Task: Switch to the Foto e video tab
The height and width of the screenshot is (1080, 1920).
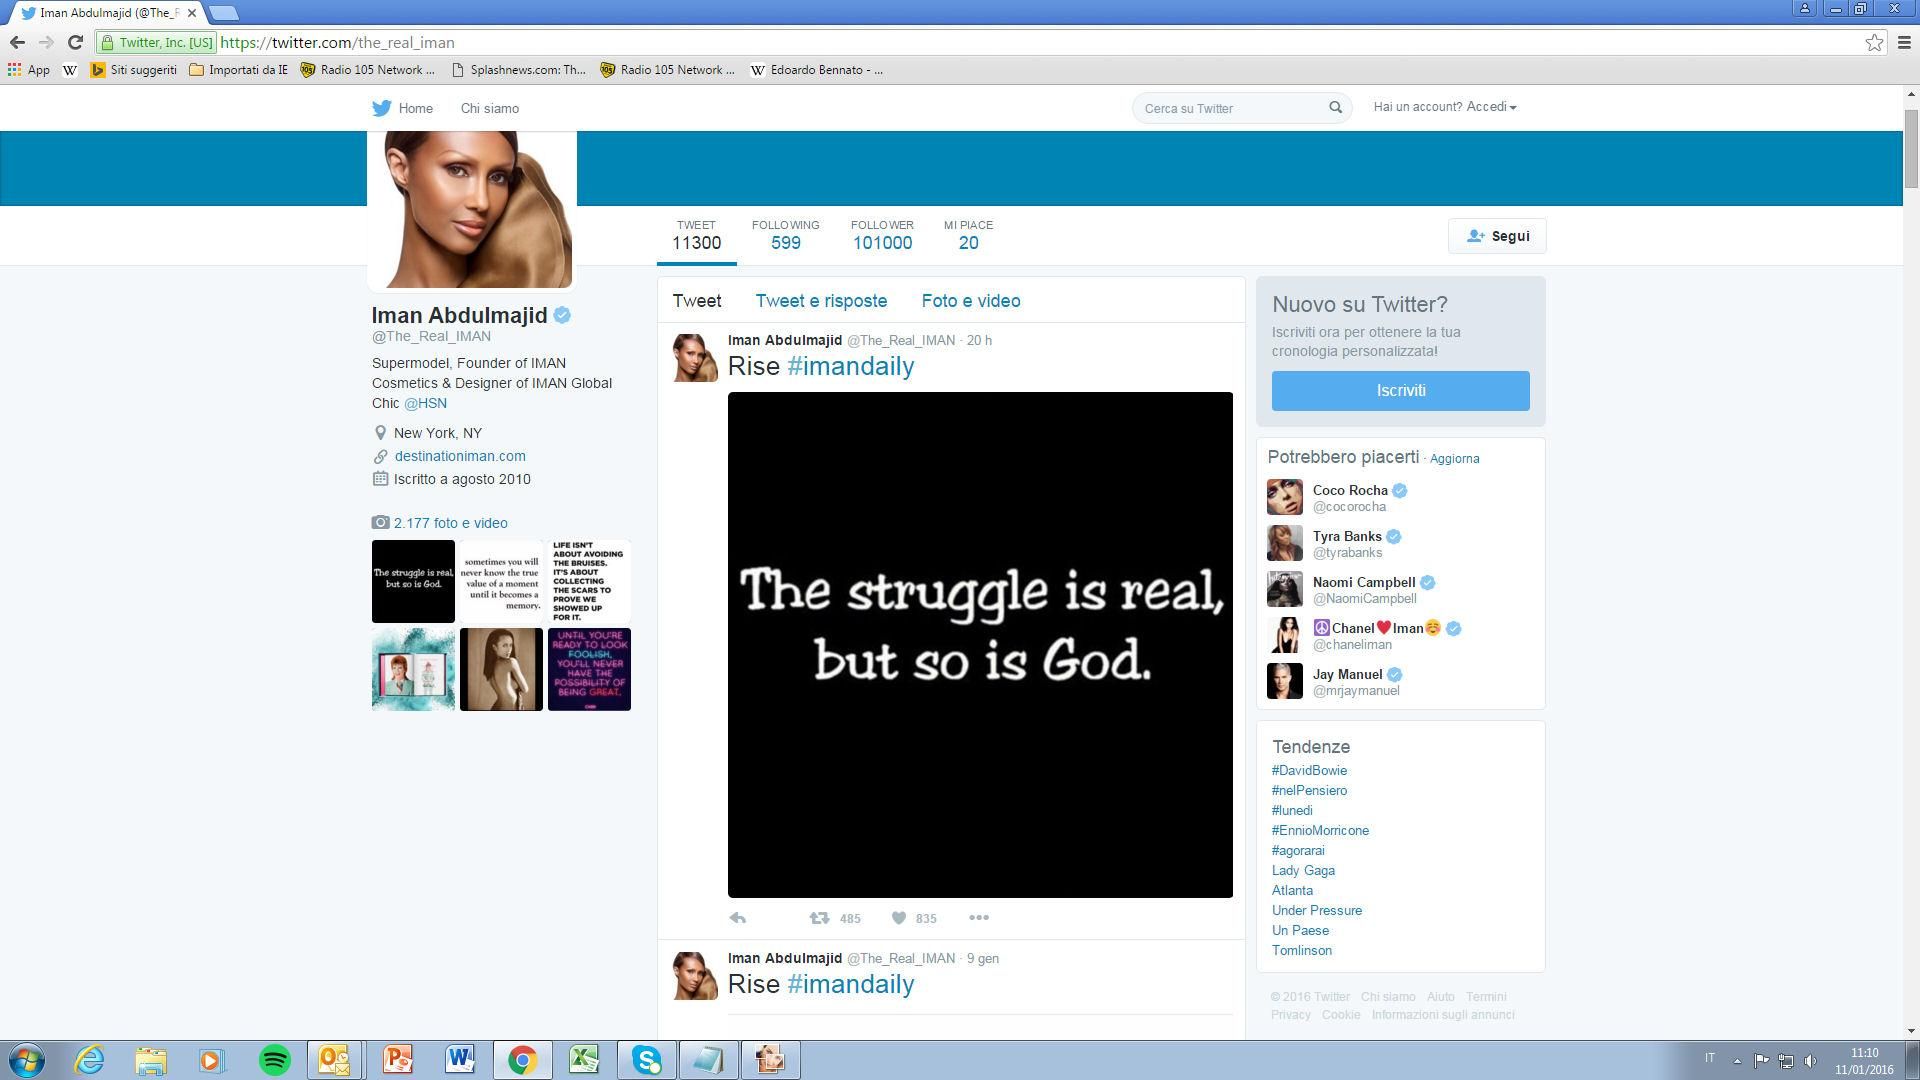Action: coord(971,301)
